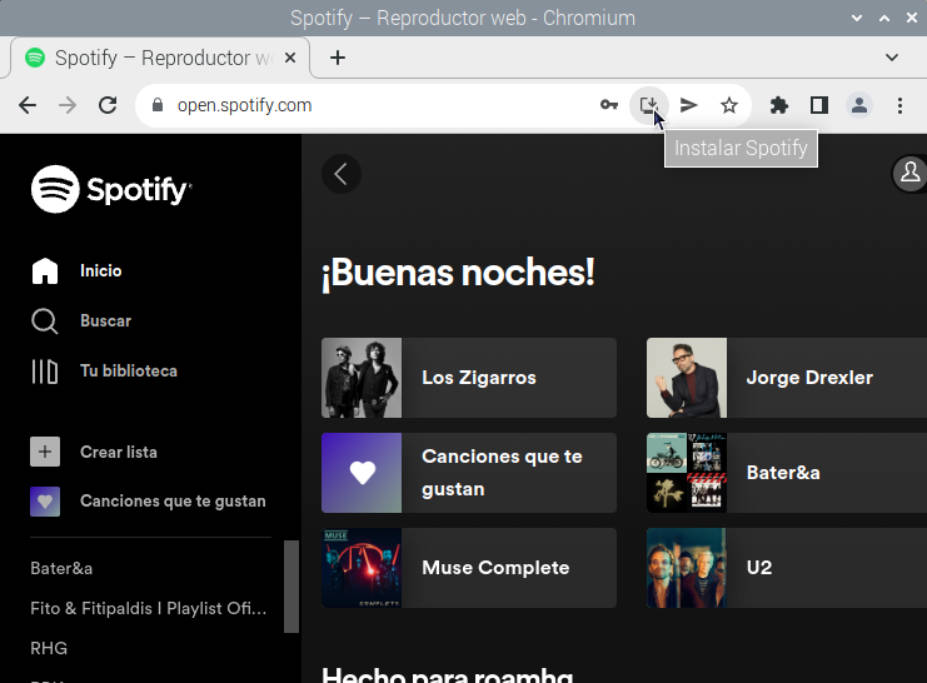Open the saved passwords key icon
The image size is (927, 683).
609,105
